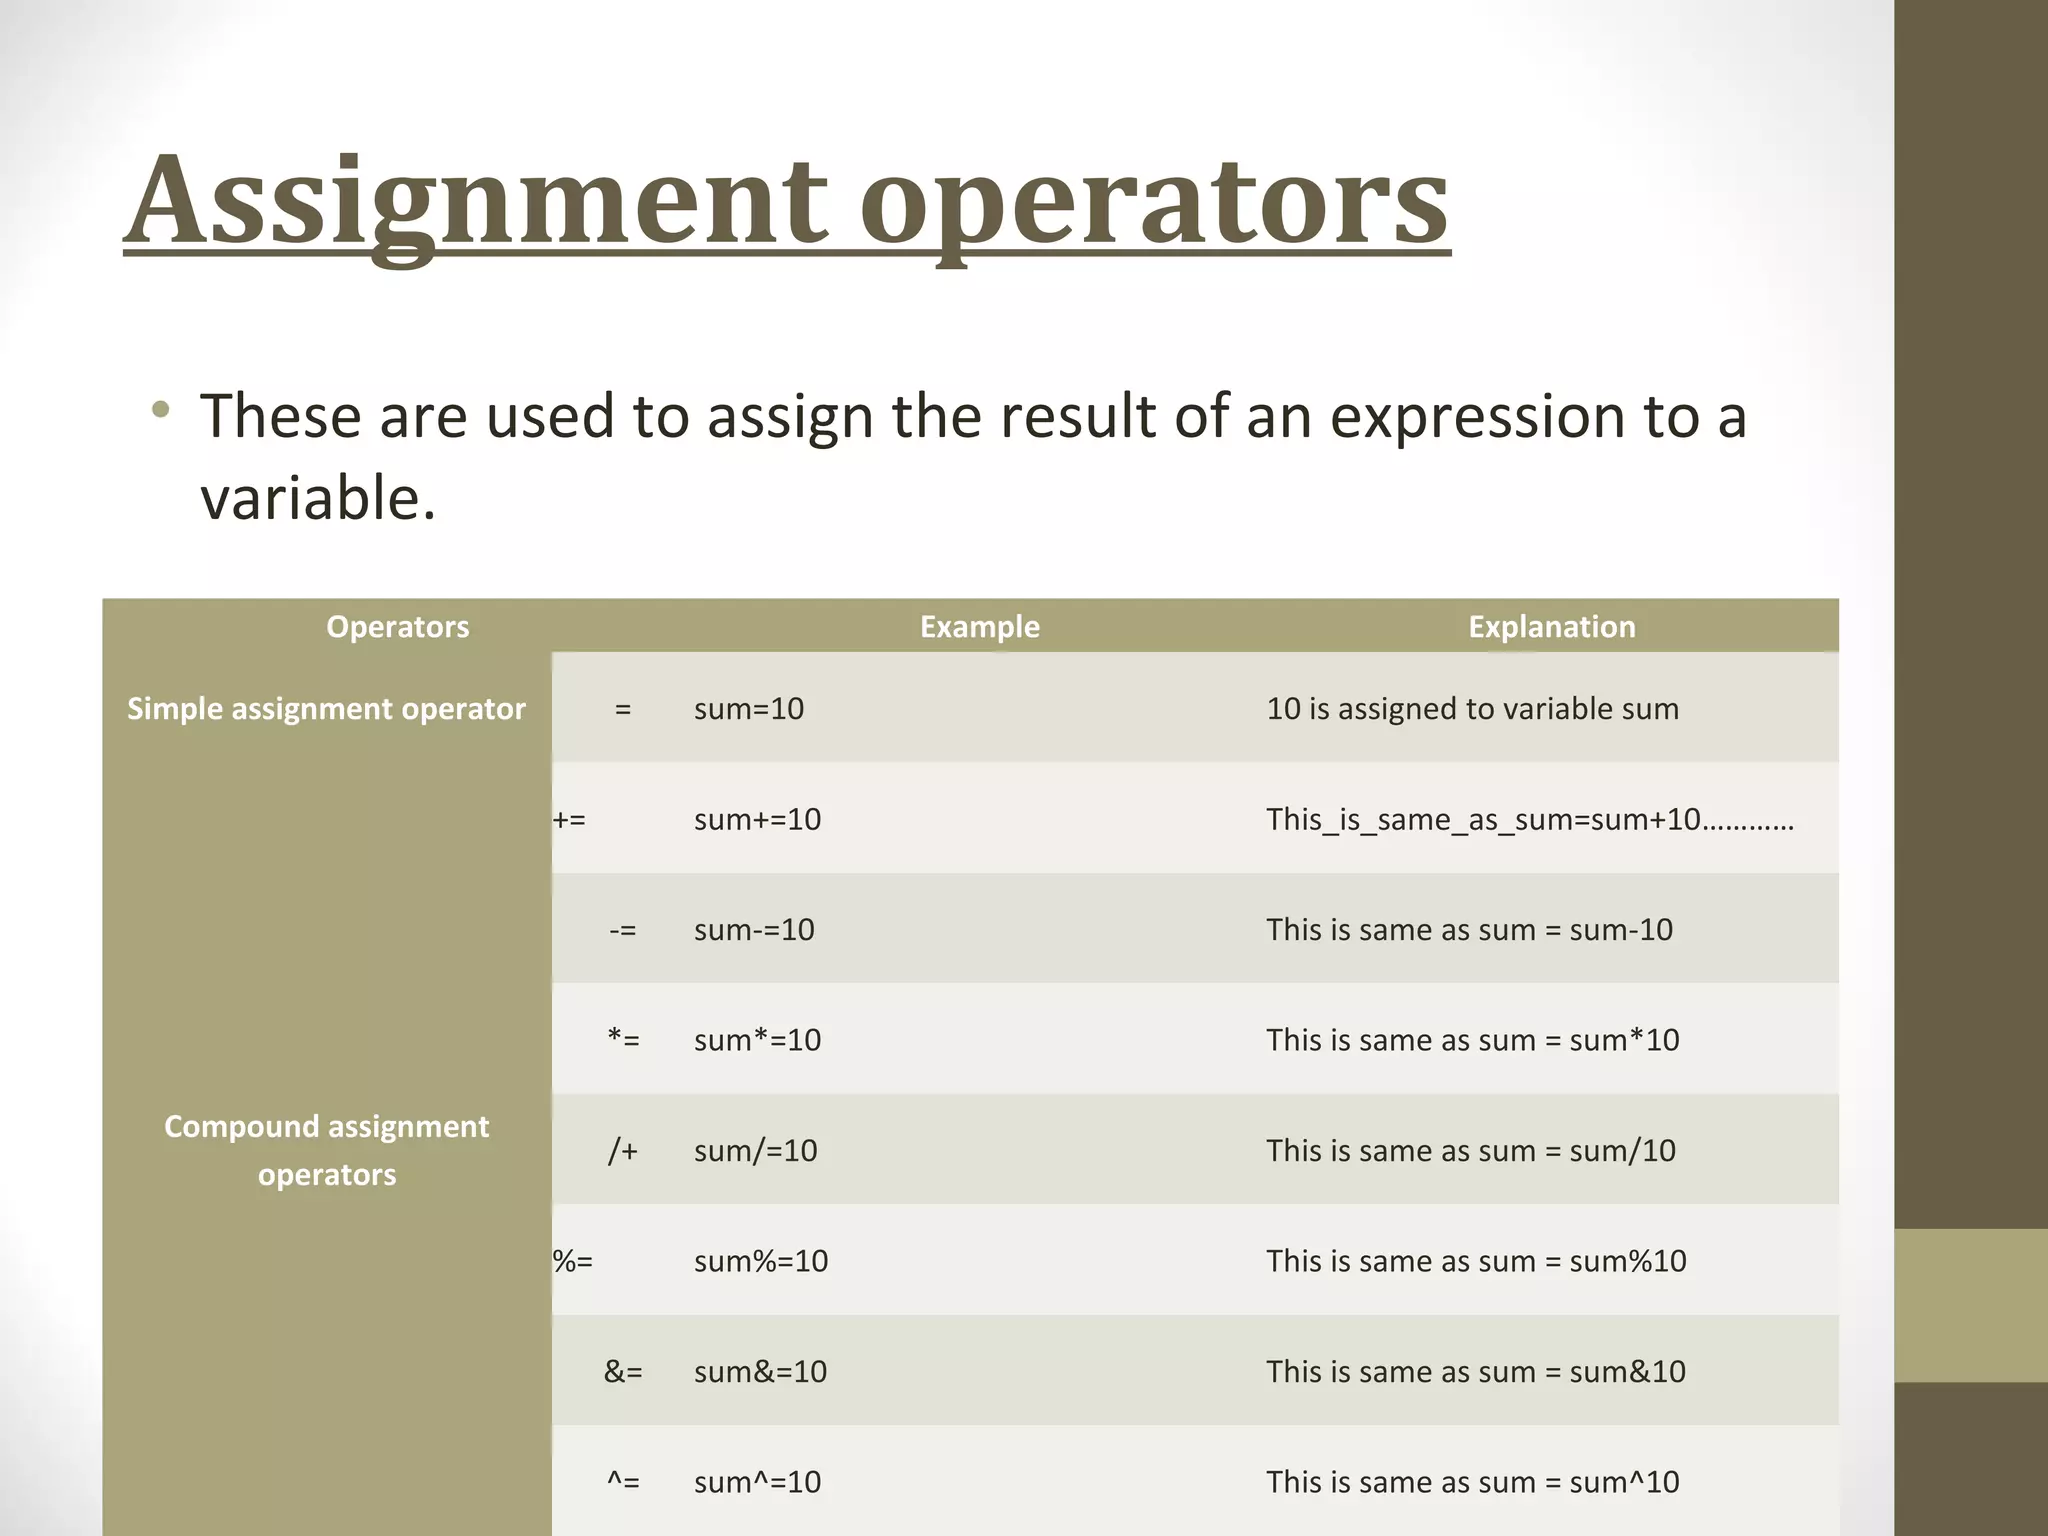Click the '-=' operator cell

[x=623, y=930]
